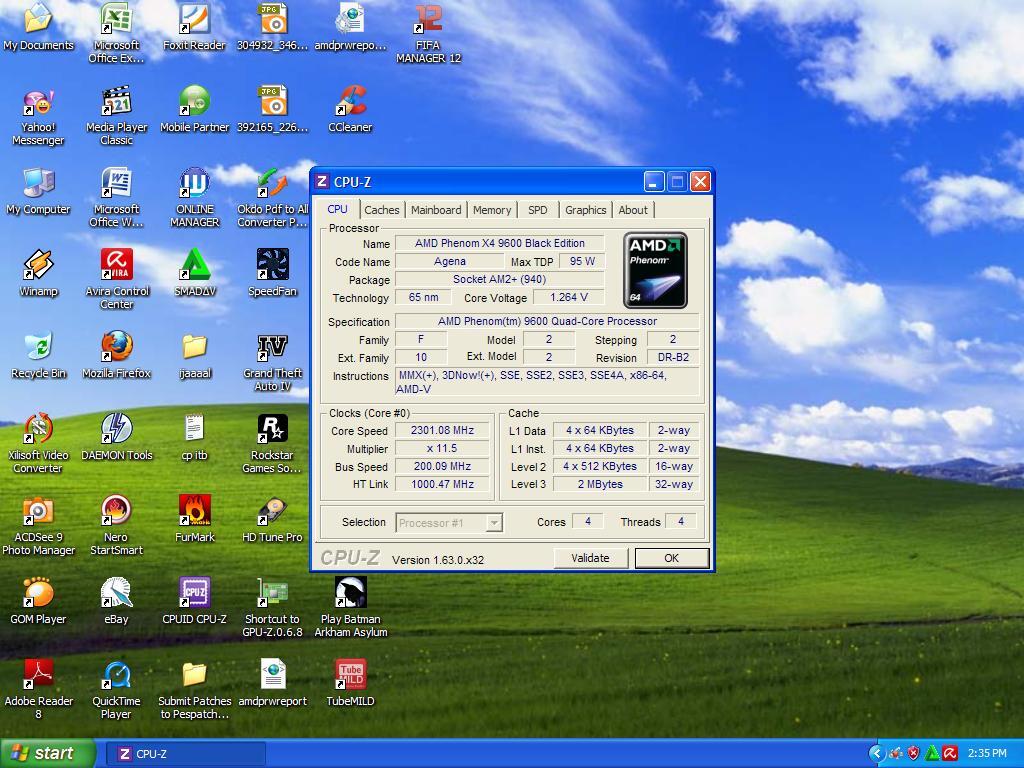The width and height of the screenshot is (1024, 768).
Task: Click the Core Speed value 2301.08 MHz
Action: pyautogui.click(x=442, y=430)
